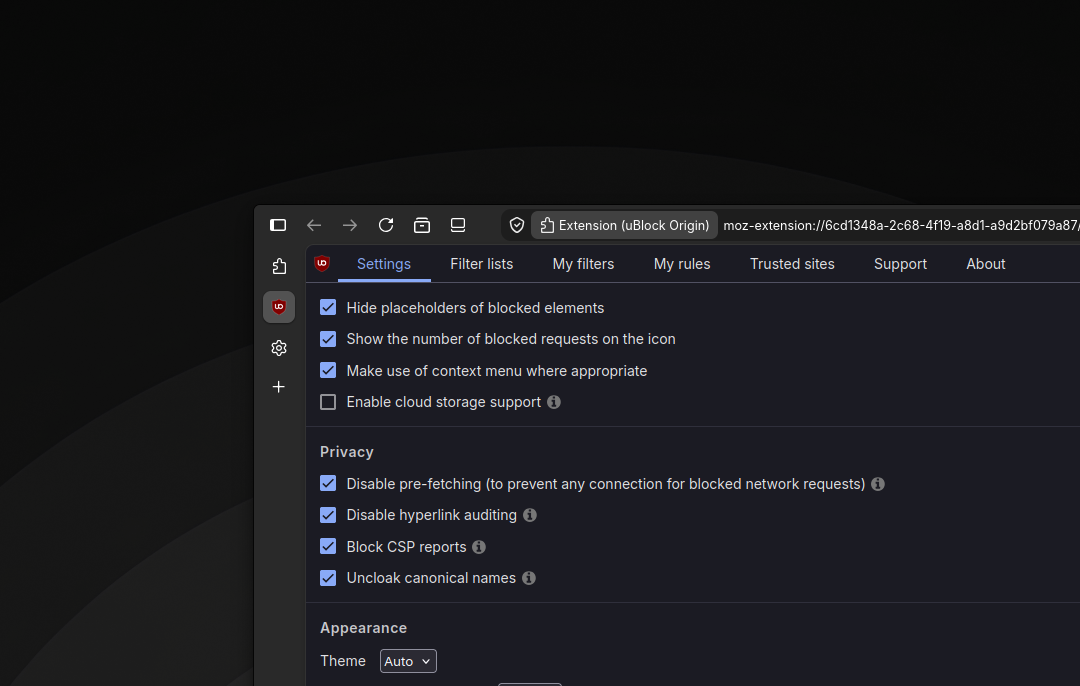Uncheck Hide placeholders of blocked elements

[328, 307]
